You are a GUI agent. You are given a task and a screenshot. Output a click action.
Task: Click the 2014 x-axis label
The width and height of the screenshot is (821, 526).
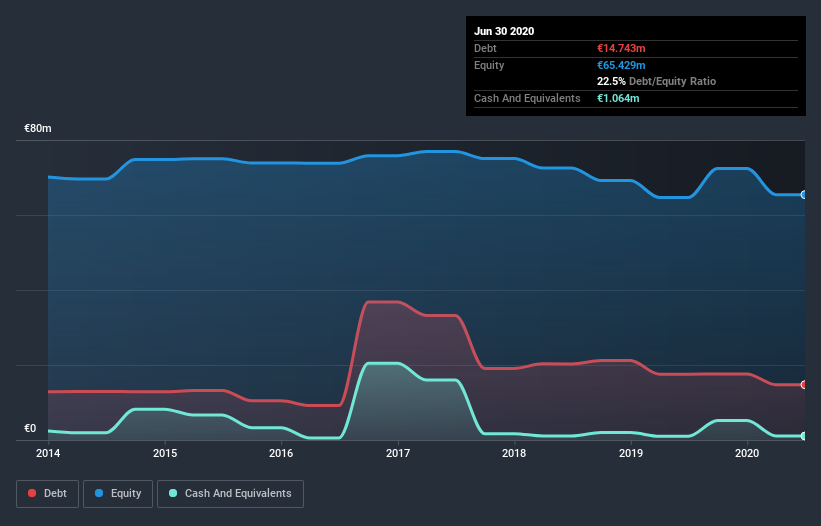coord(48,453)
